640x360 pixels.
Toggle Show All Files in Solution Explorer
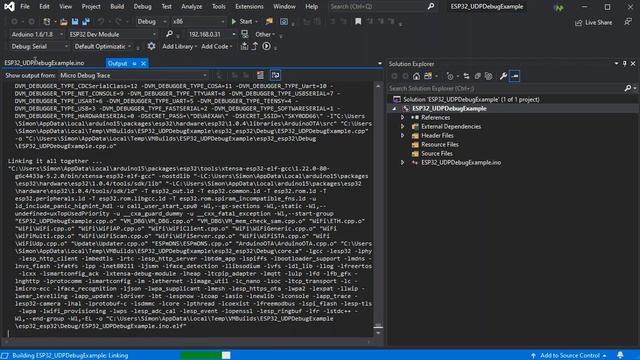click(489, 76)
